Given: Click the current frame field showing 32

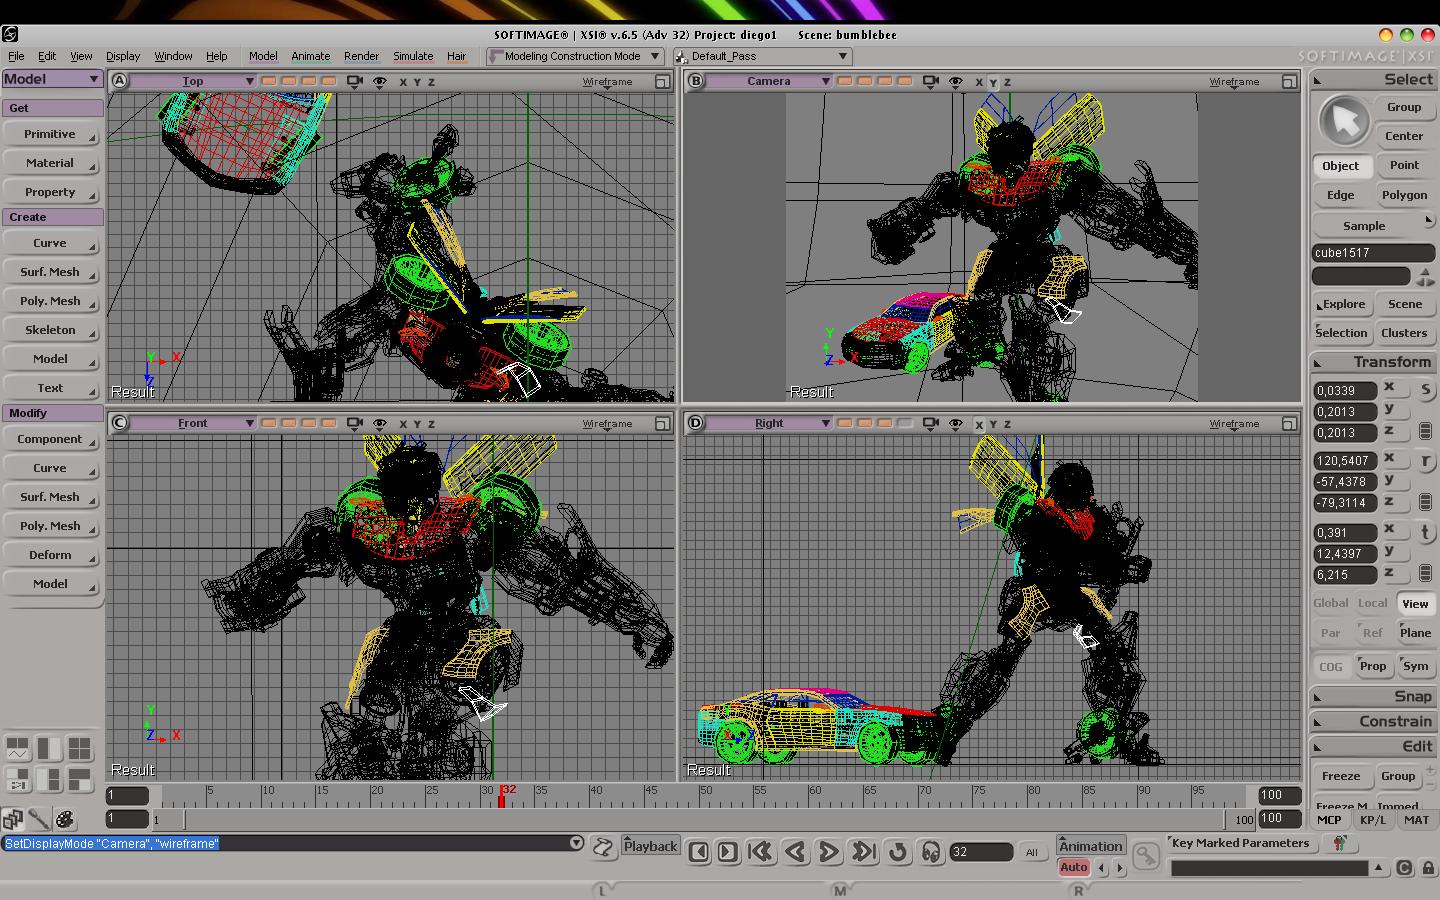Looking at the screenshot, I should coord(980,852).
